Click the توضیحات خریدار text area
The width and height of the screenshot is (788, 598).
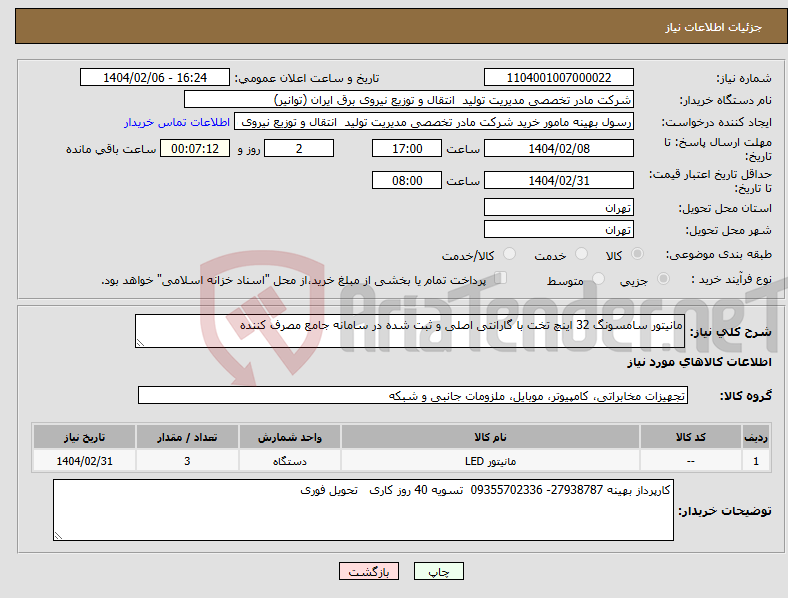pyautogui.click(x=363, y=510)
